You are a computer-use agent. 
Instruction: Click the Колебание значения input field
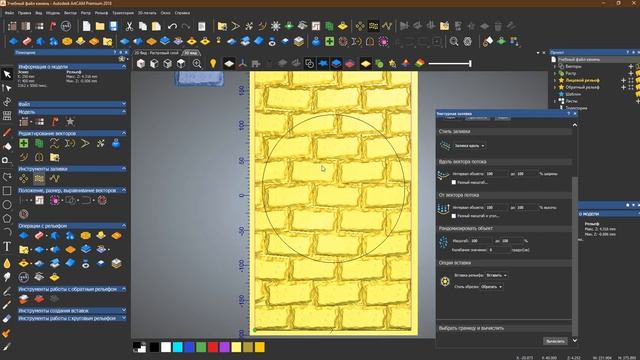(x=500, y=250)
